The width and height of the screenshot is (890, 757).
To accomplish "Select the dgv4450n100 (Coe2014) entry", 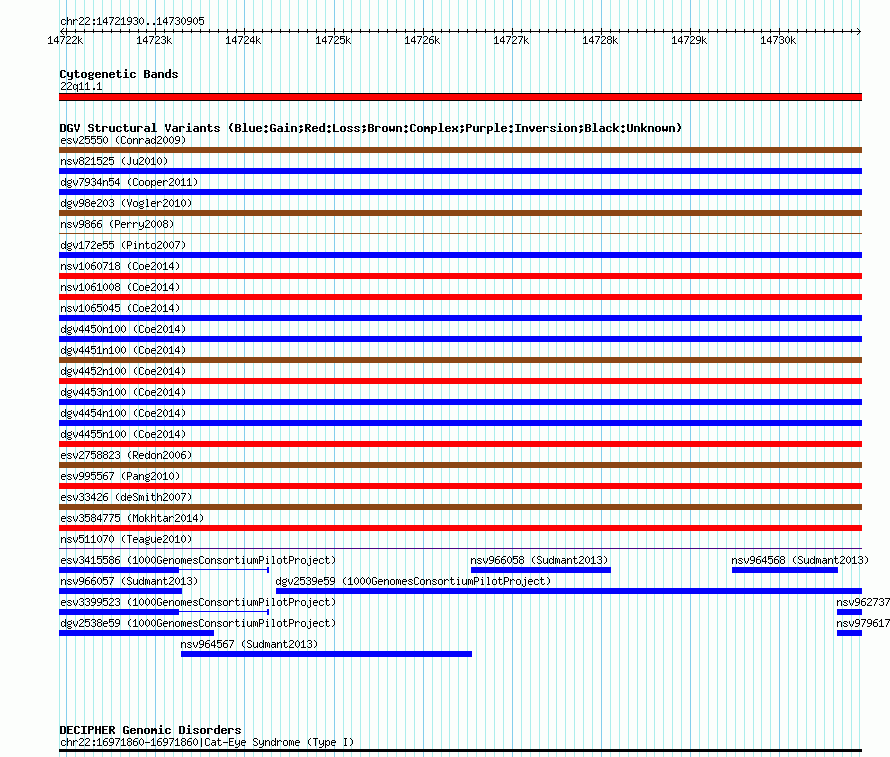I will [123, 329].
